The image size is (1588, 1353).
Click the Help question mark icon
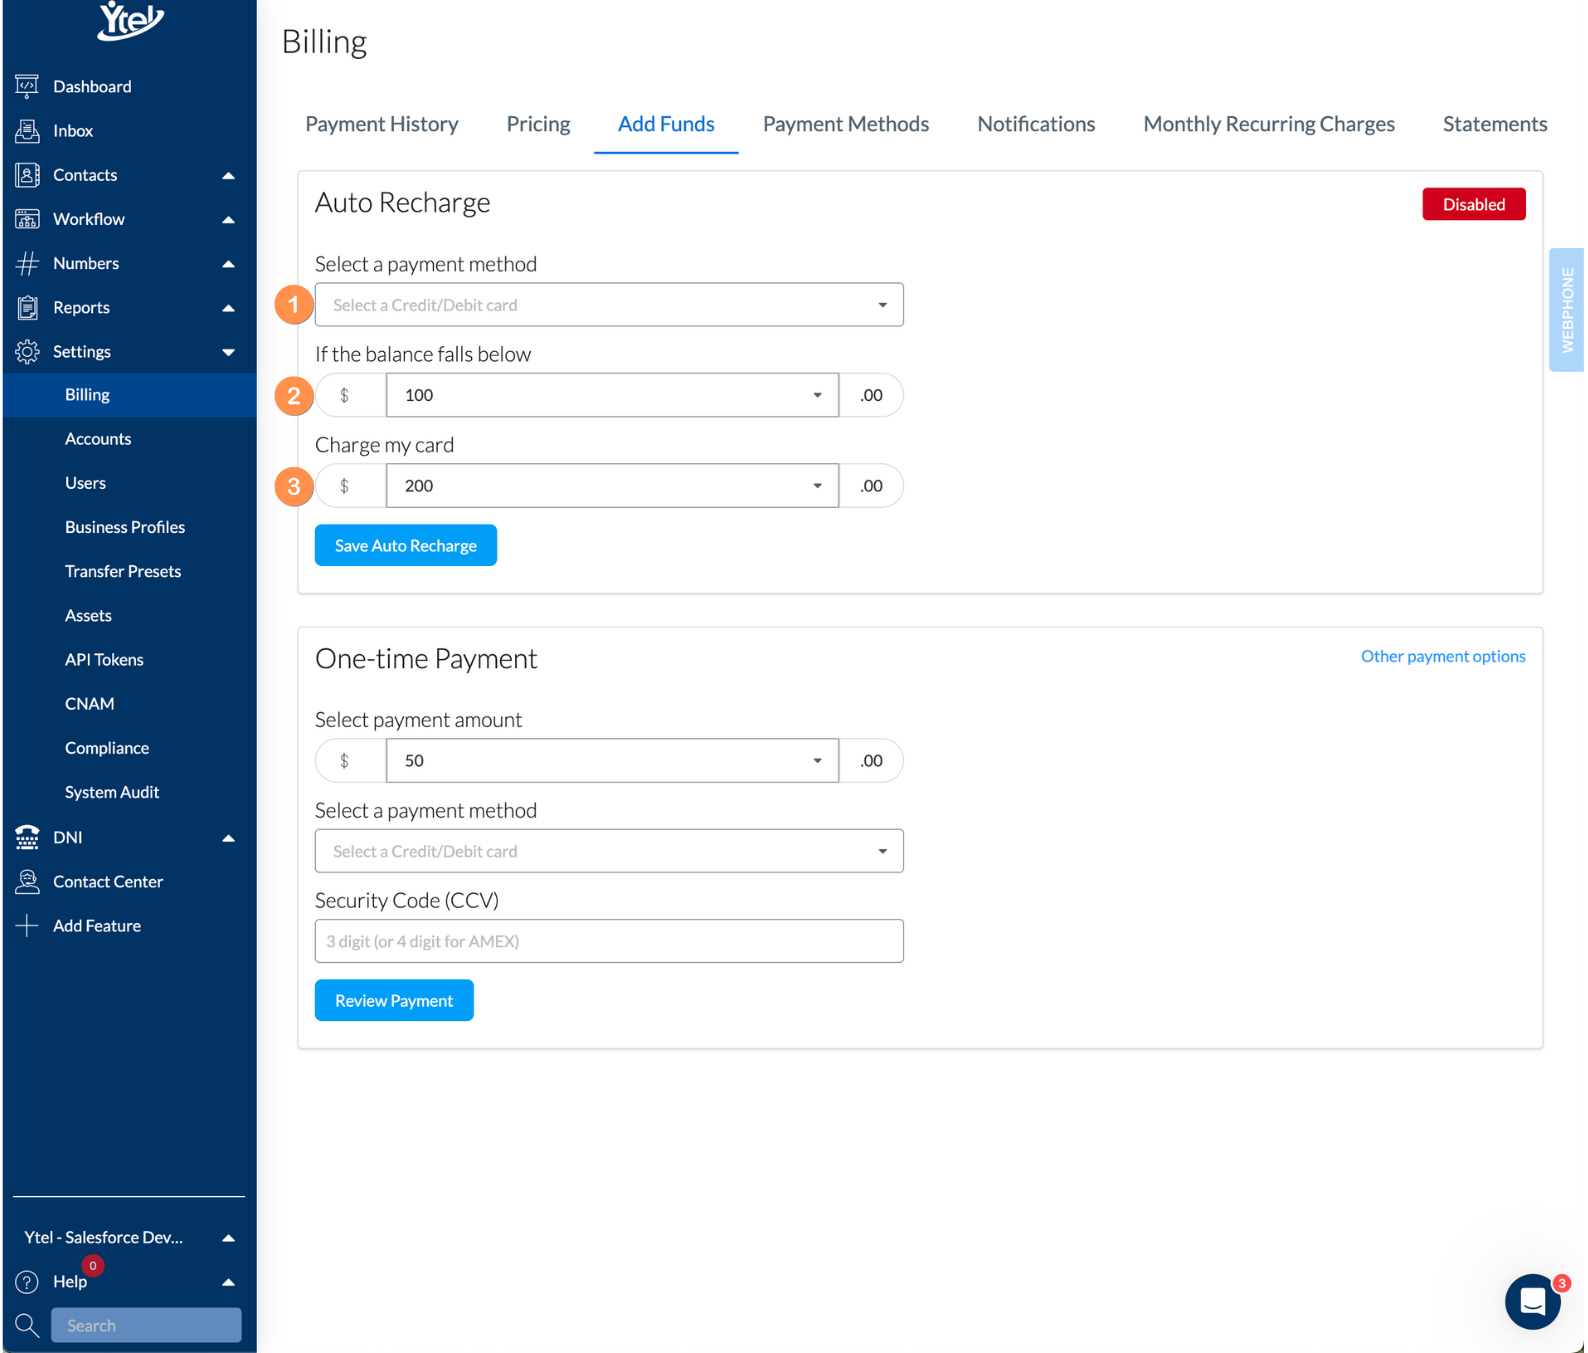27,1282
